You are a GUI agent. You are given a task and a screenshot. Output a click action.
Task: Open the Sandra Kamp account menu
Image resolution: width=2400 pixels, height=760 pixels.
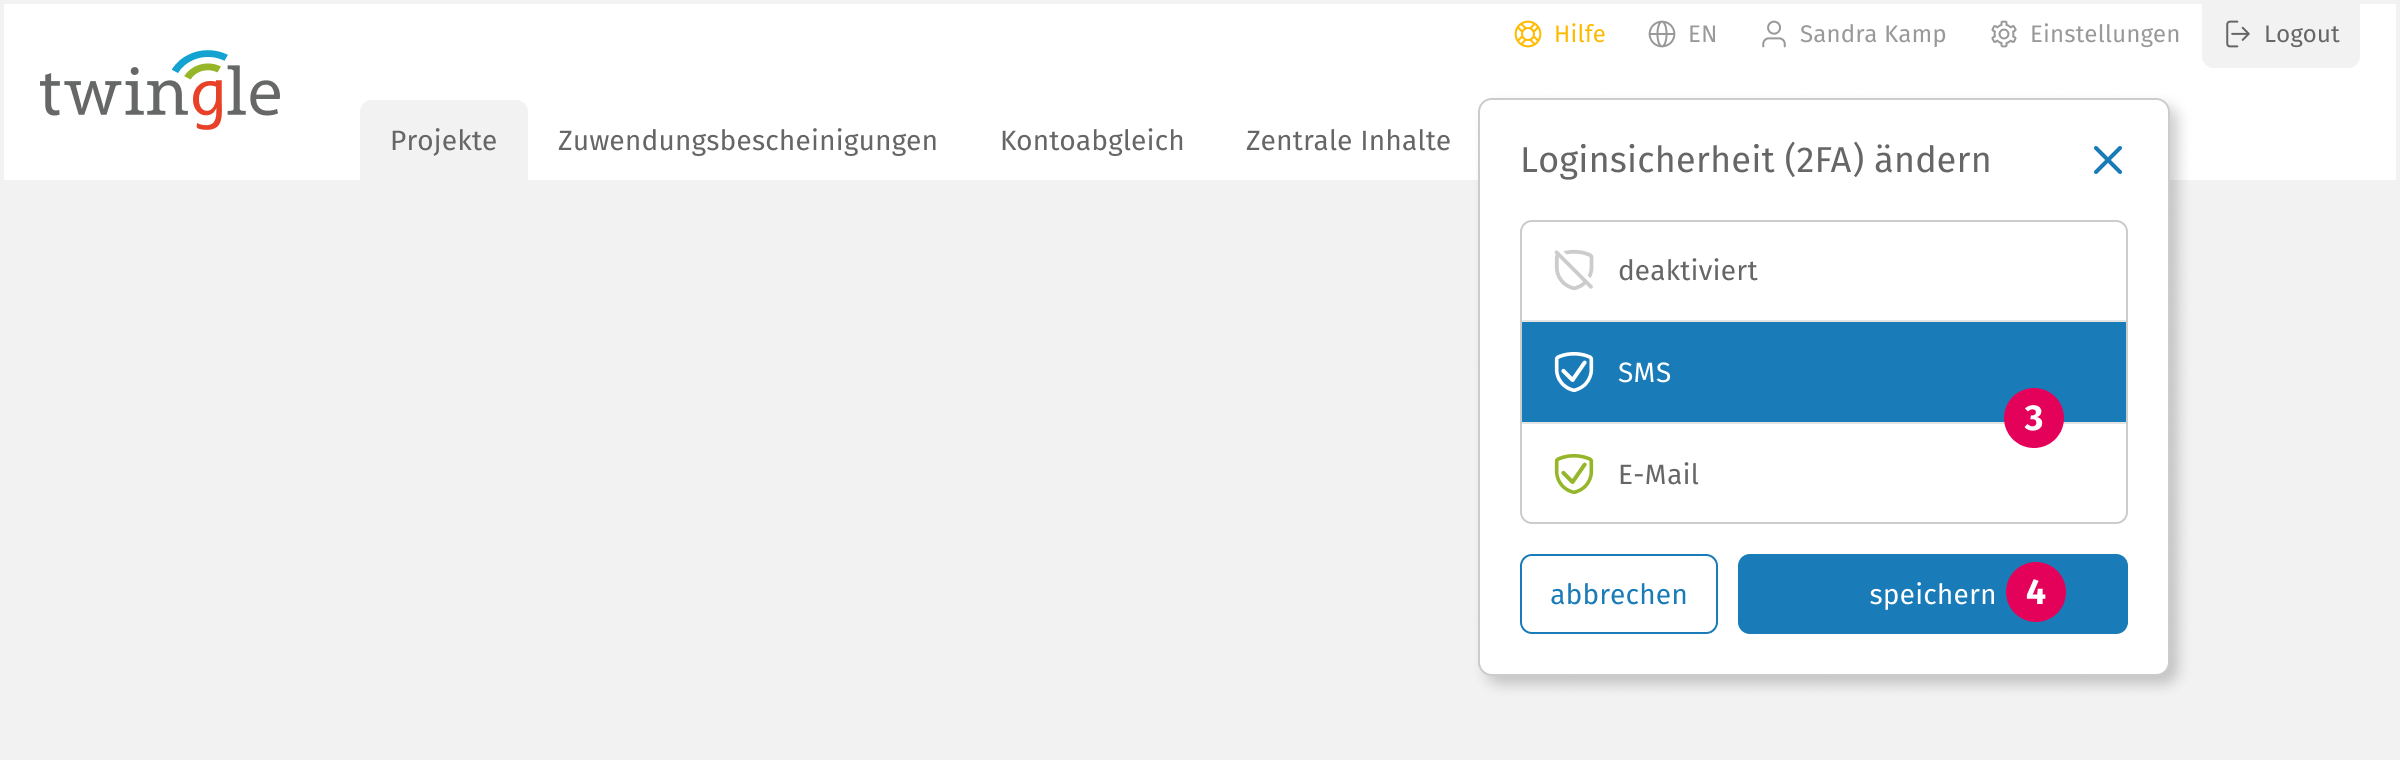pos(1872,34)
